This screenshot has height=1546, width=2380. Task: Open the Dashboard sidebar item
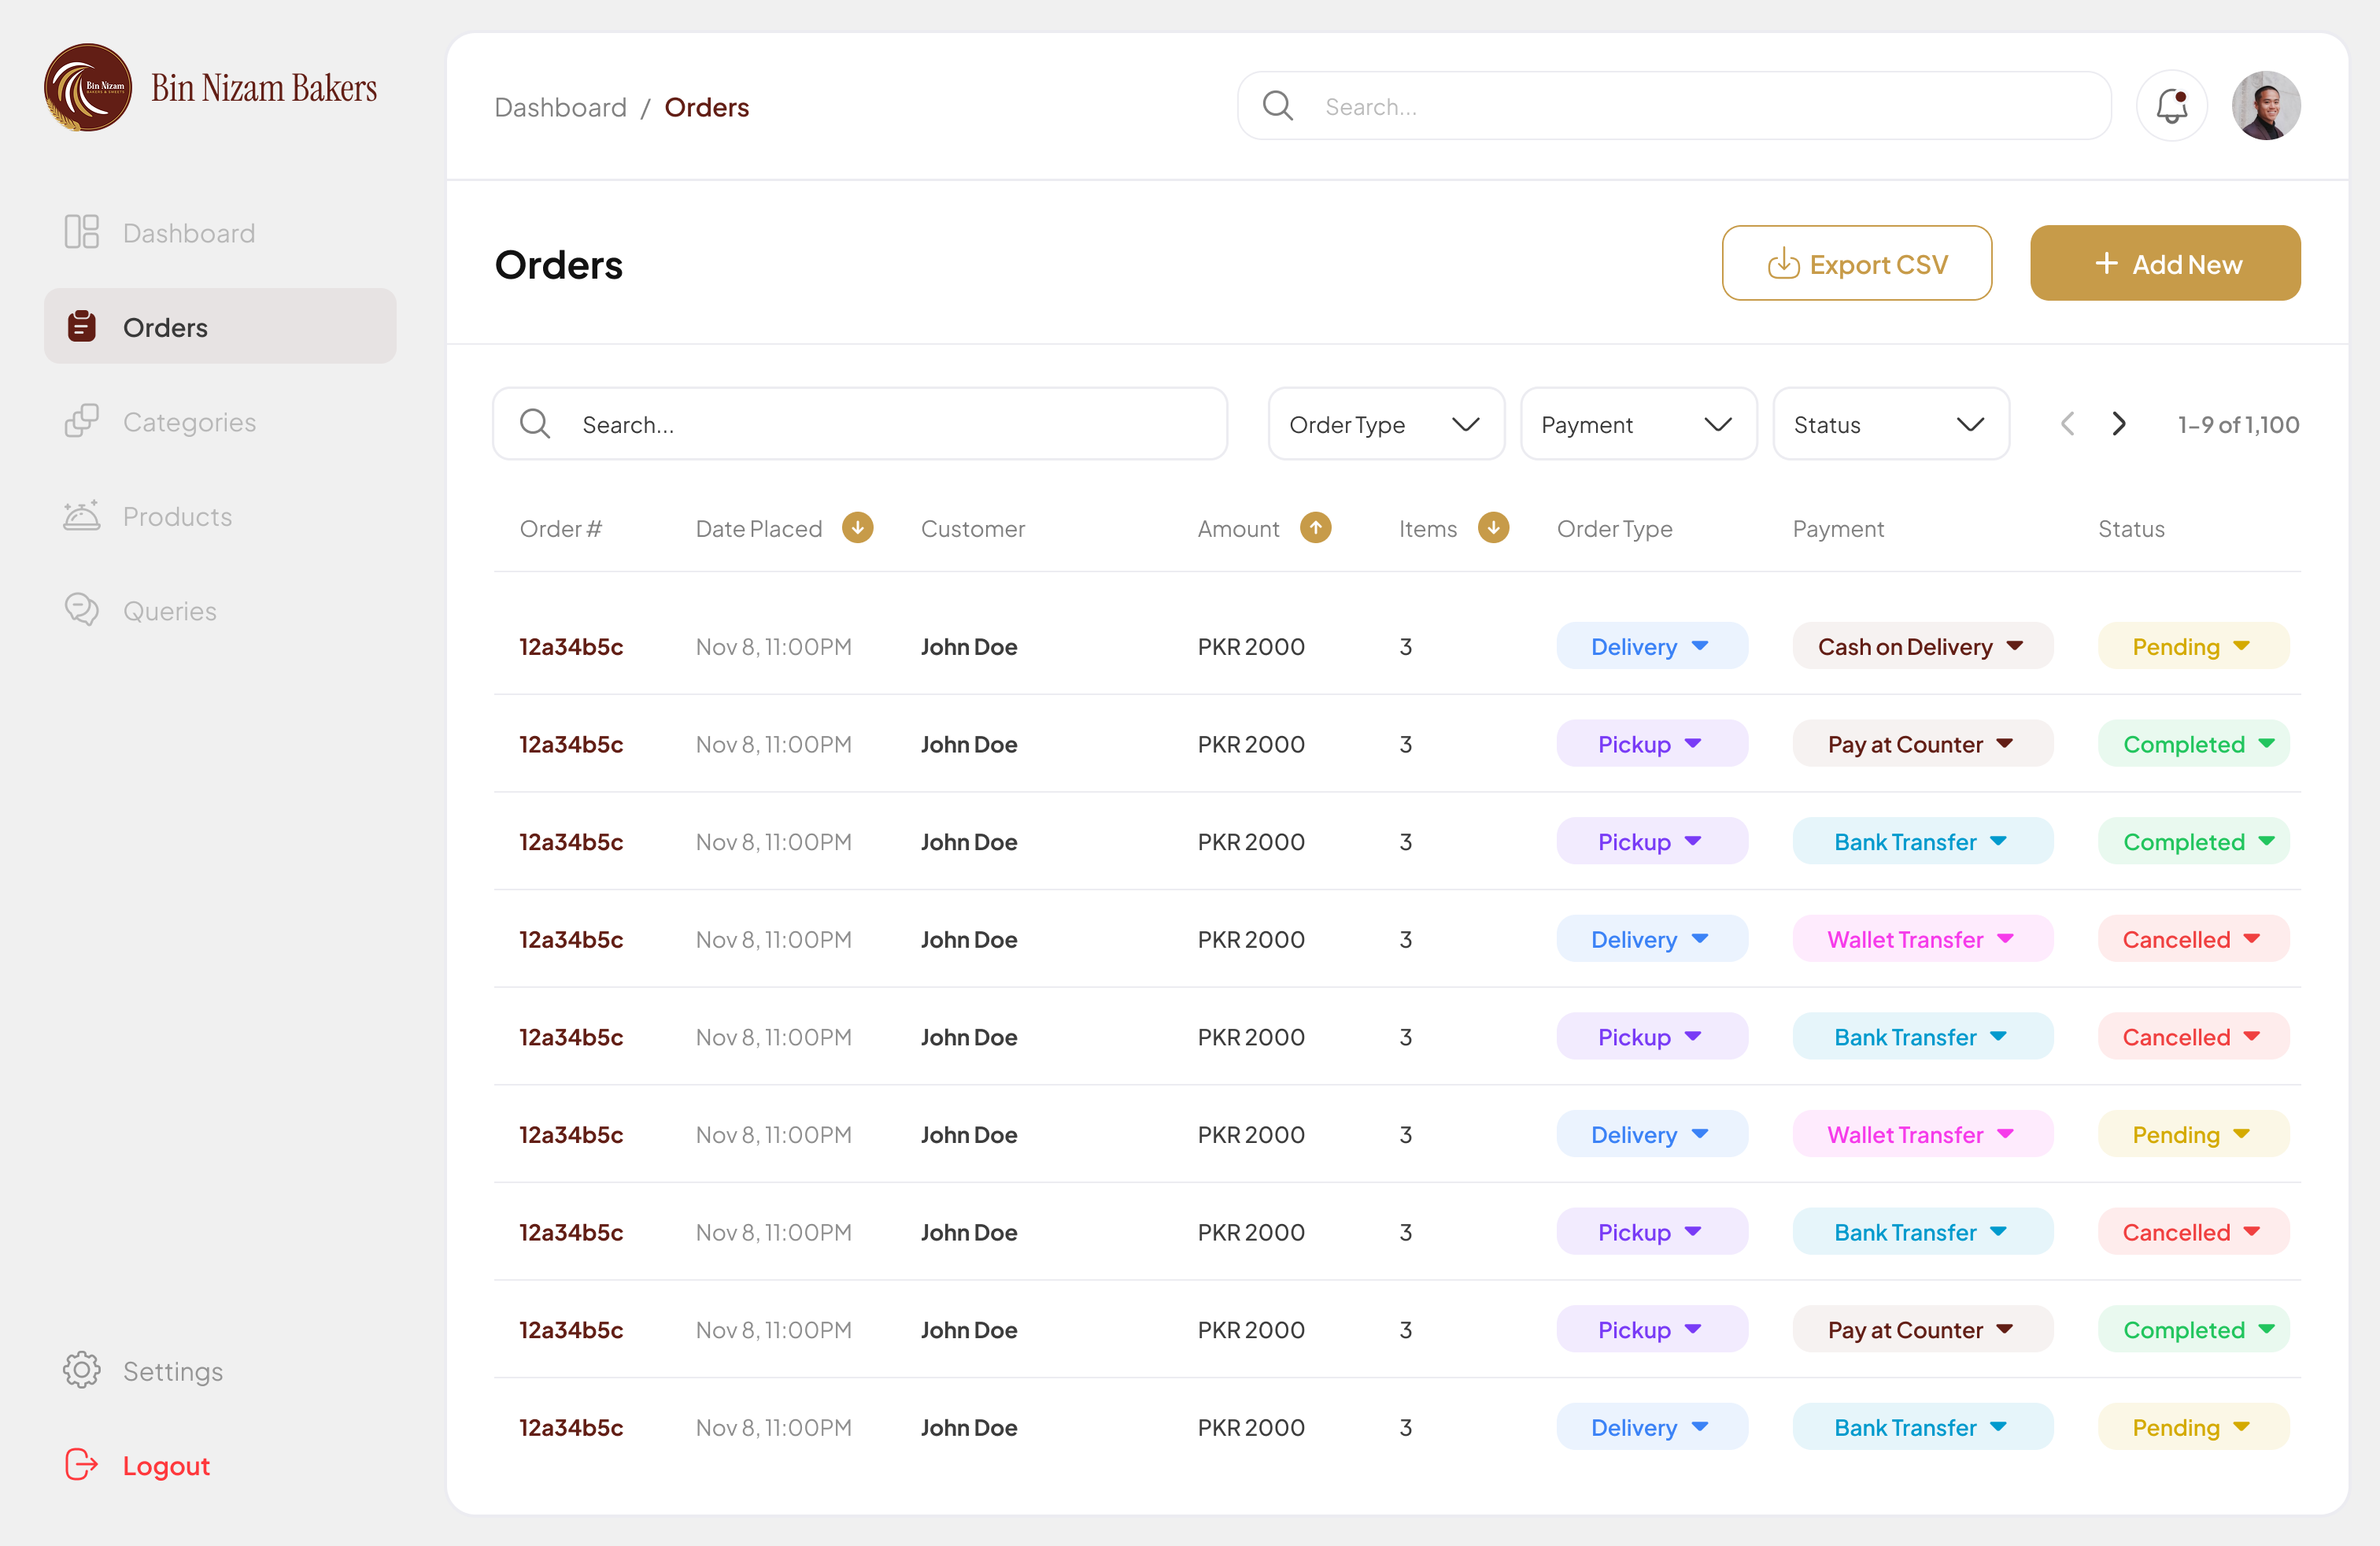188,233
